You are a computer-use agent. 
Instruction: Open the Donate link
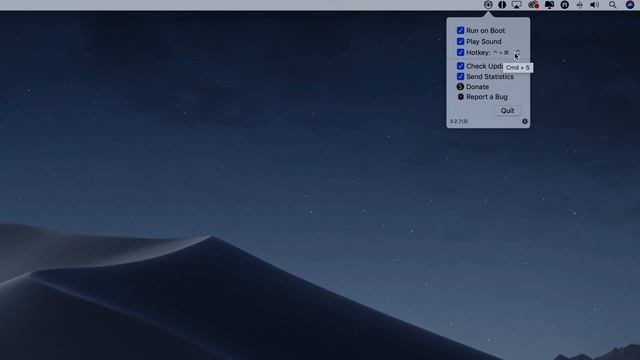[x=473, y=87]
